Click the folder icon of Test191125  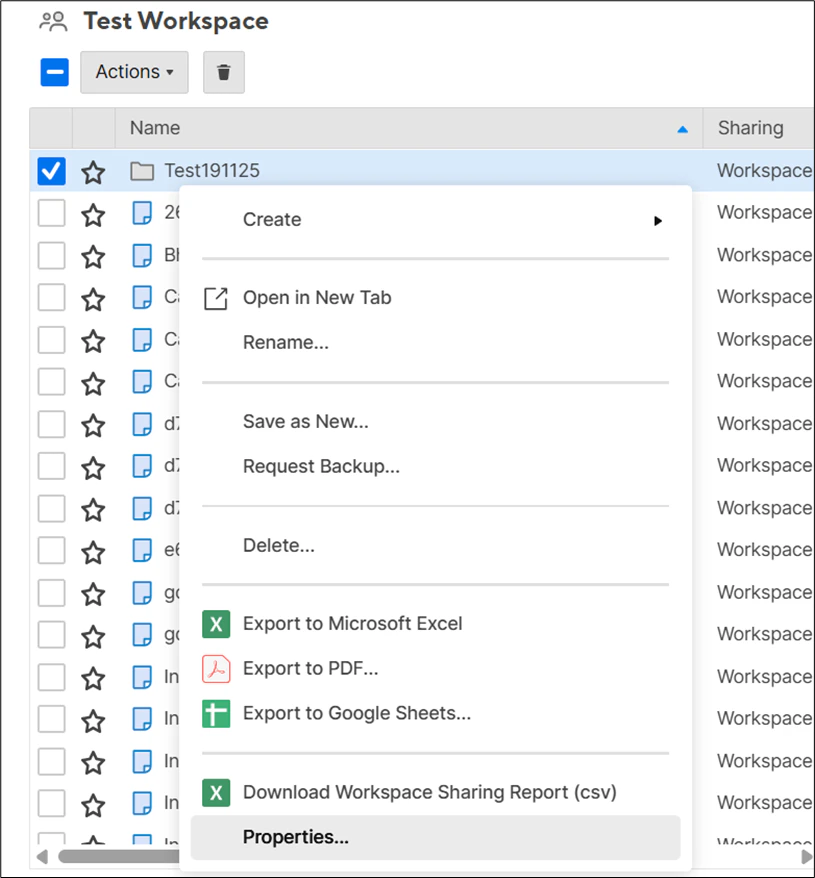pyautogui.click(x=142, y=171)
